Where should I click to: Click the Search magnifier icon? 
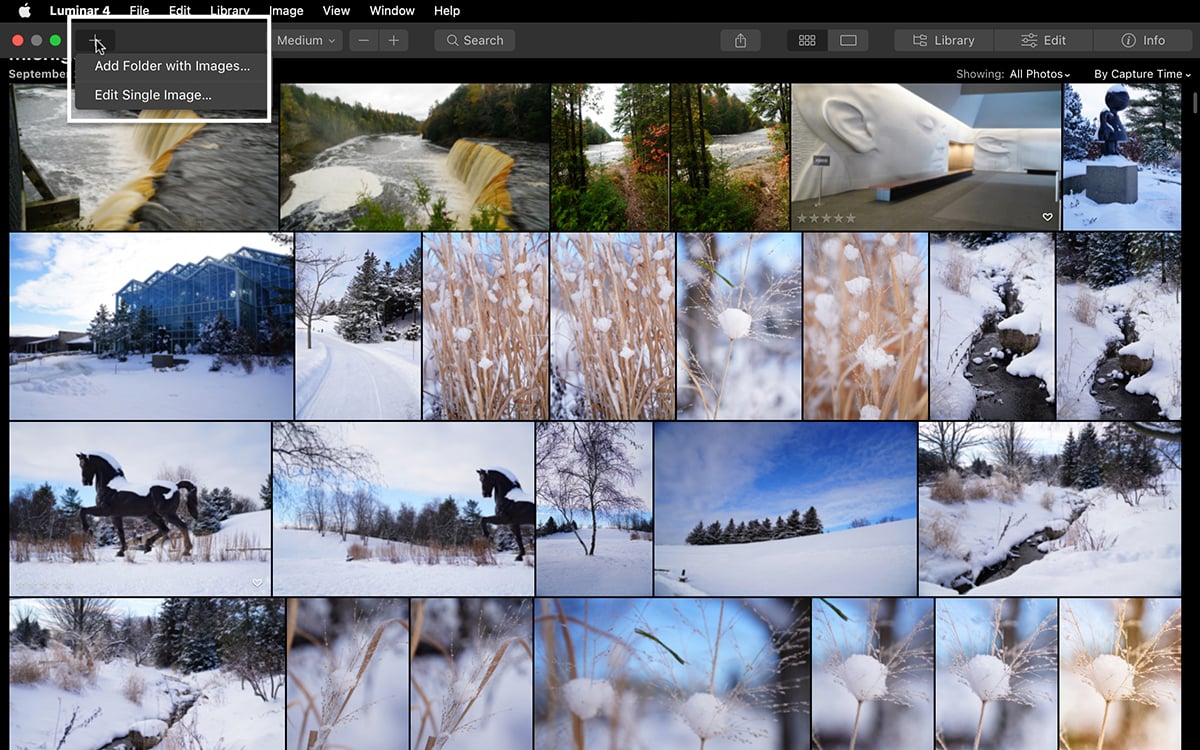[x=455, y=40]
